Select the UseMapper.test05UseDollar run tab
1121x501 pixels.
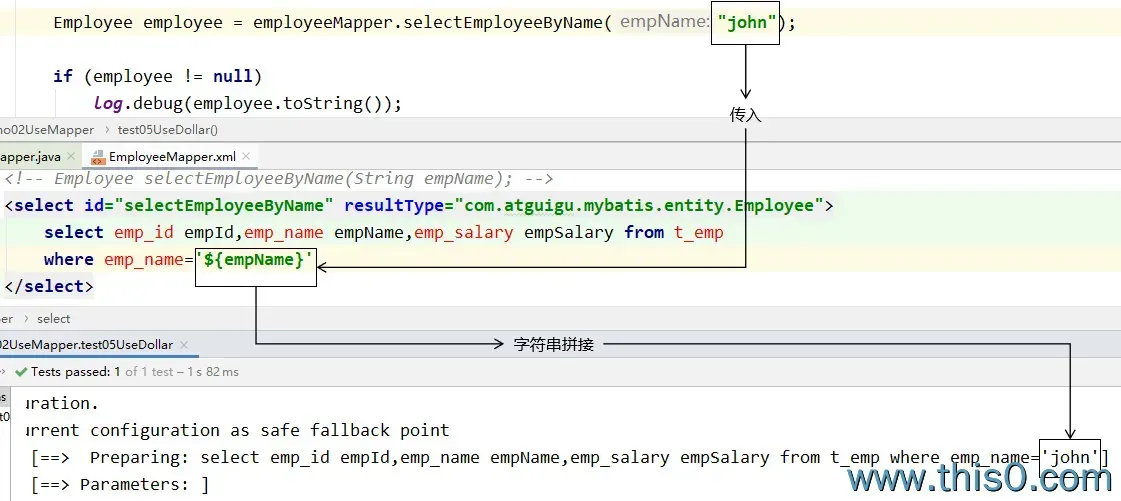(x=85, y=345)
